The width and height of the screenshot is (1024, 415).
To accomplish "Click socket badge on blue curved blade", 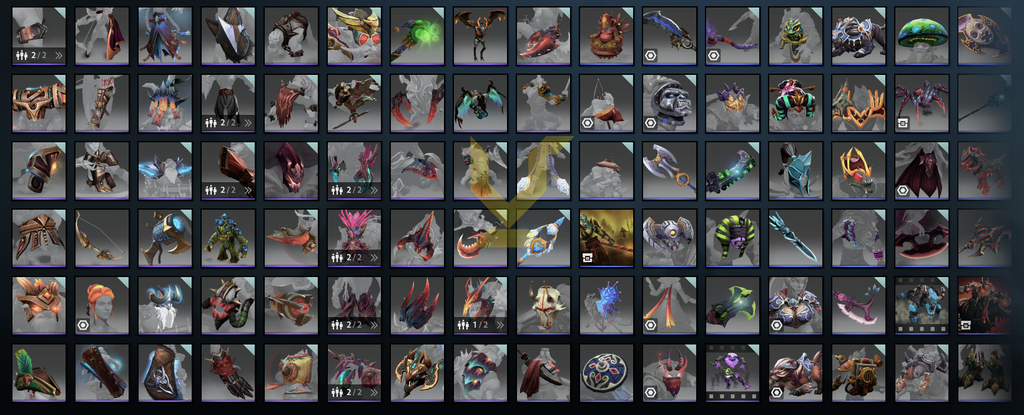I will [x=650, y=56].
